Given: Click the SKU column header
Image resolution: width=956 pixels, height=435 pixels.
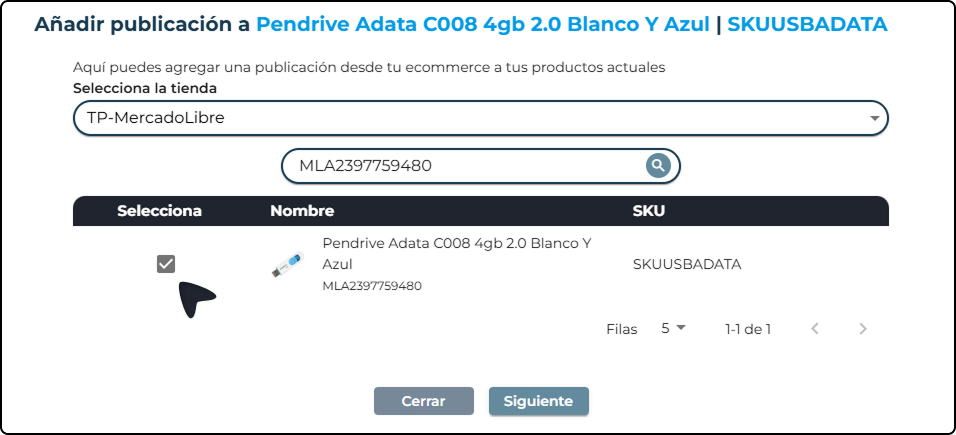Looking at the screenshot, I should [648, 211].
